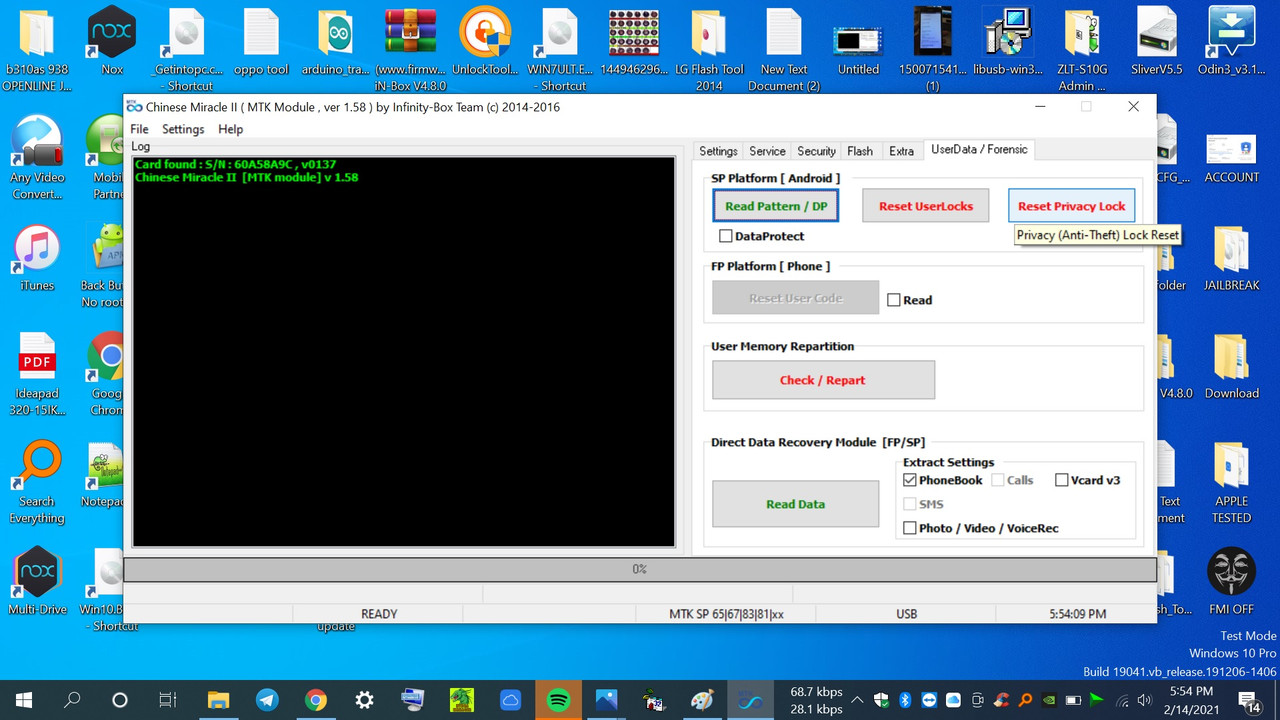Screen dimensions: 1280x720
Task: Open the arduino_tra... desktop icon
Action: [336, 40]
